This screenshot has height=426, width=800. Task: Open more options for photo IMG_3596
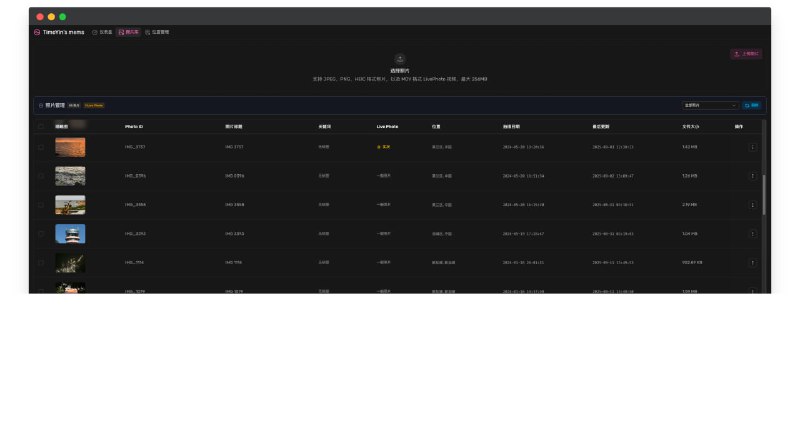[x=752, y=176]
